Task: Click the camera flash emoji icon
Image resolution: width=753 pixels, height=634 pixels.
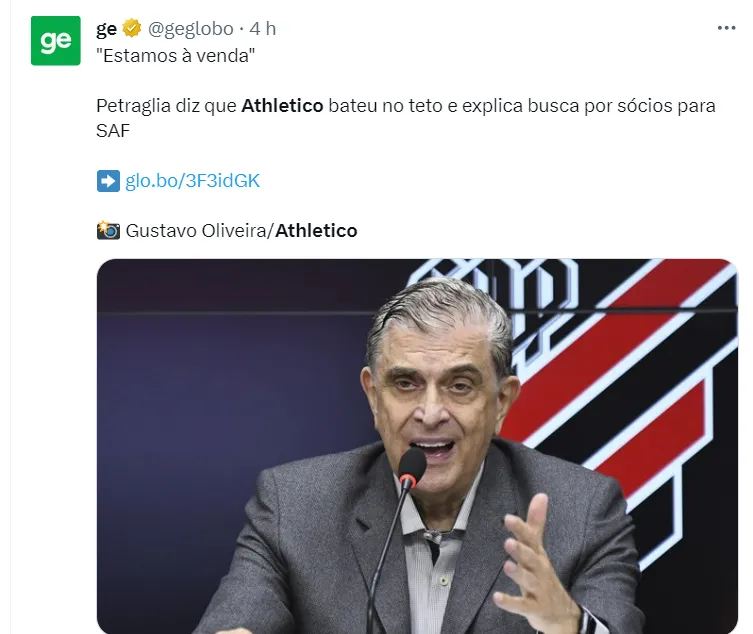Action: pos(108,231)
